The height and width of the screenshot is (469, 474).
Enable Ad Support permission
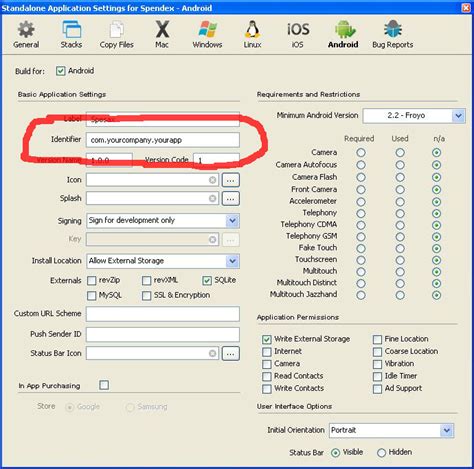[377, 389]
